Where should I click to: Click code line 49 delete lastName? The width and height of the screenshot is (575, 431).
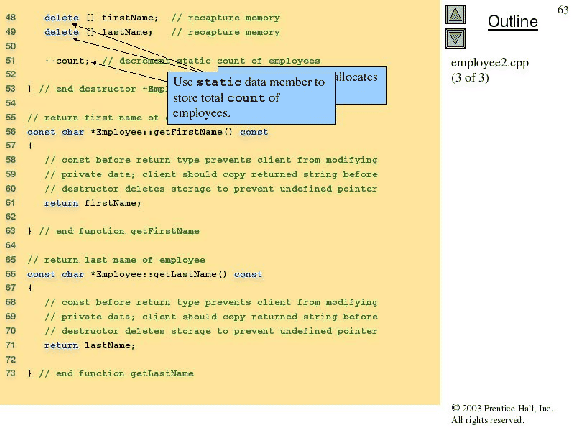162,32
